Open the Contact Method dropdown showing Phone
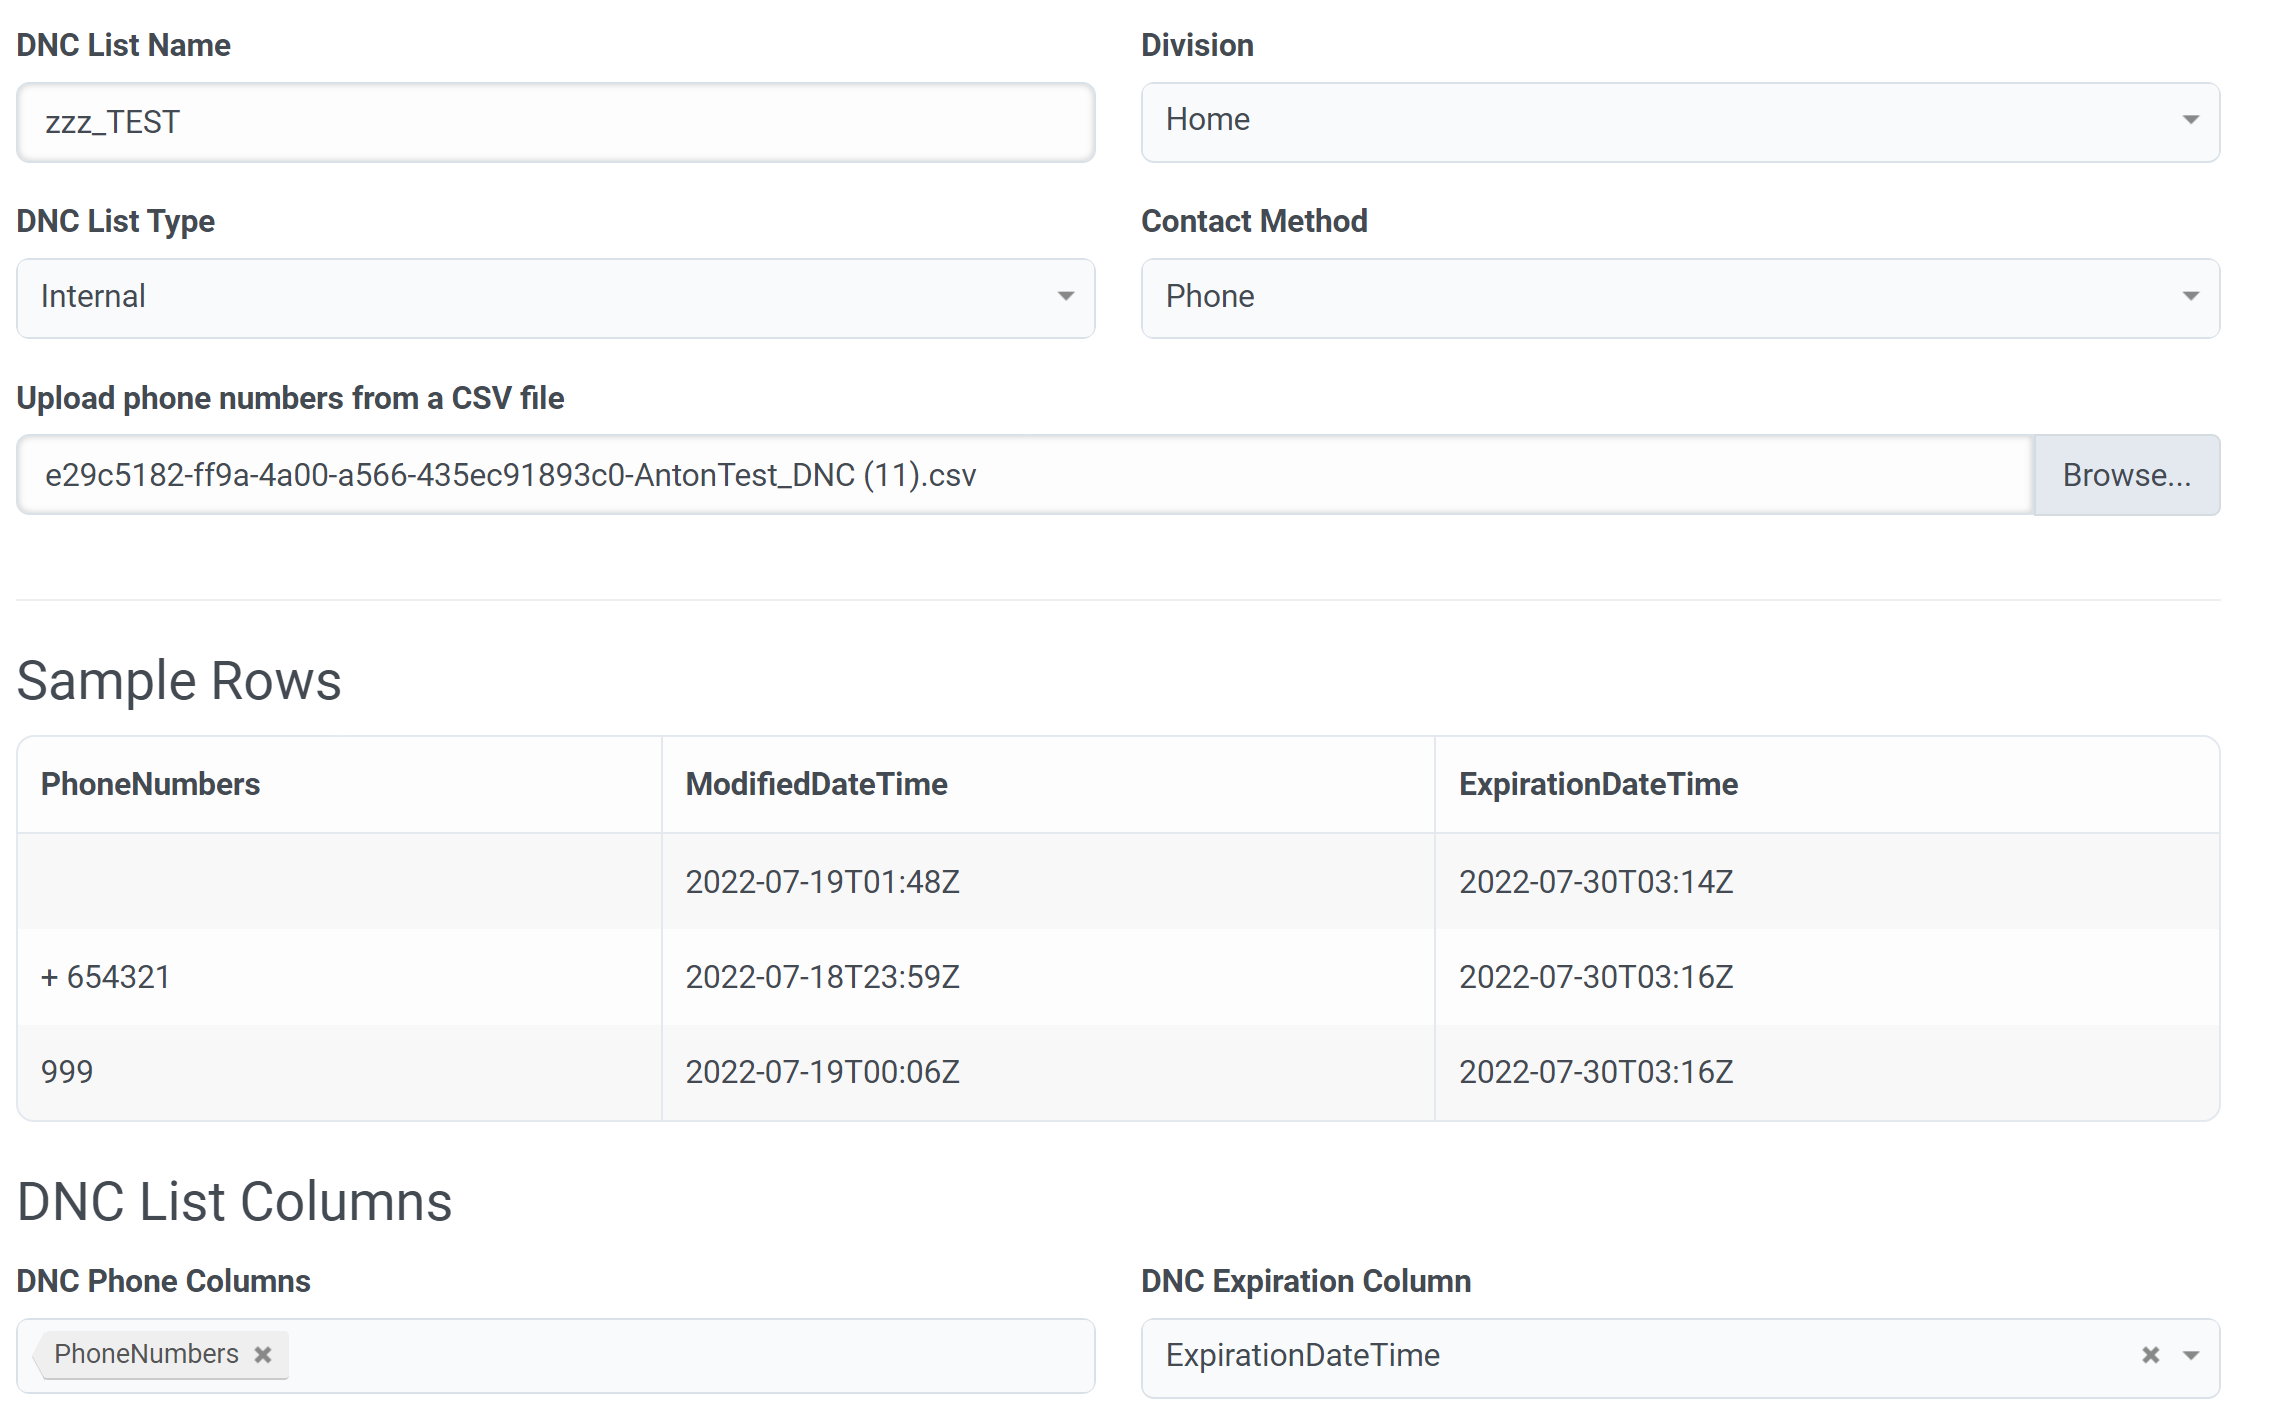2292x1405 pixels. (x=1679, y=297)
